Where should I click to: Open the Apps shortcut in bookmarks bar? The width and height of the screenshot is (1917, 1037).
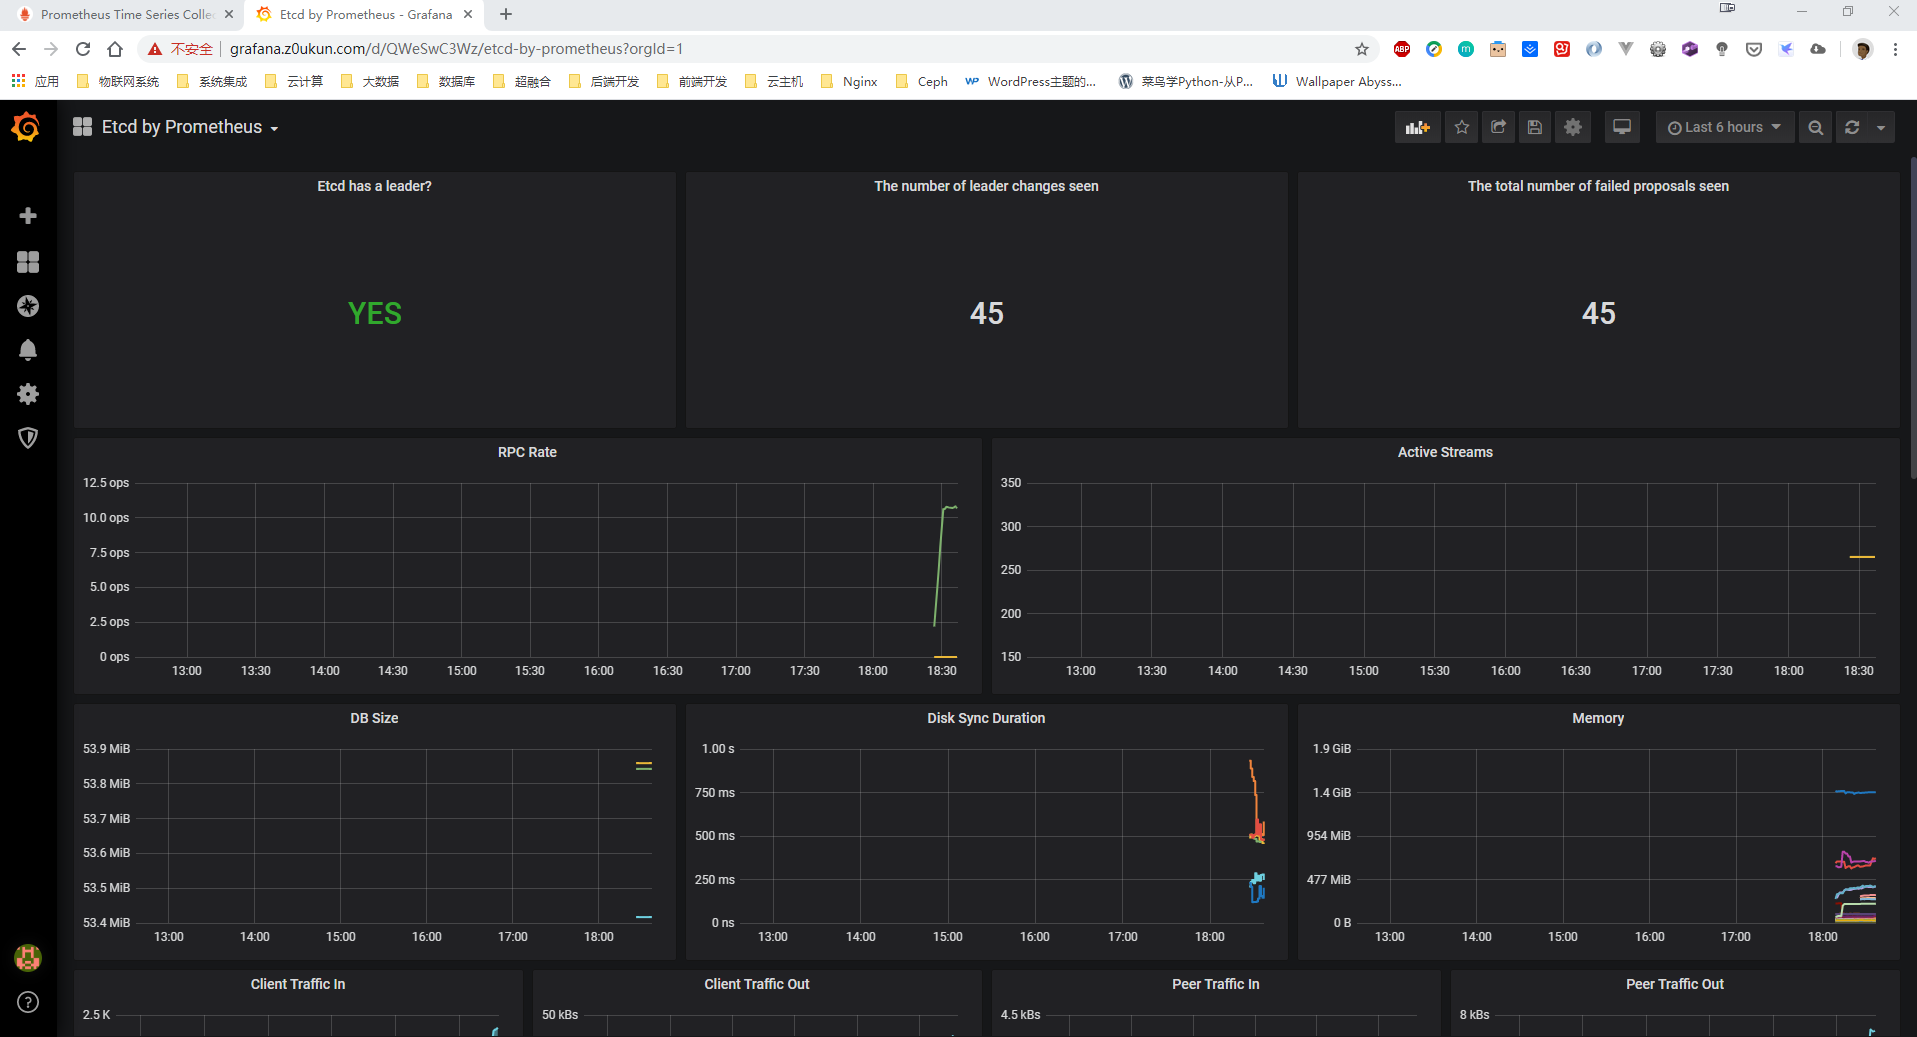35,81
